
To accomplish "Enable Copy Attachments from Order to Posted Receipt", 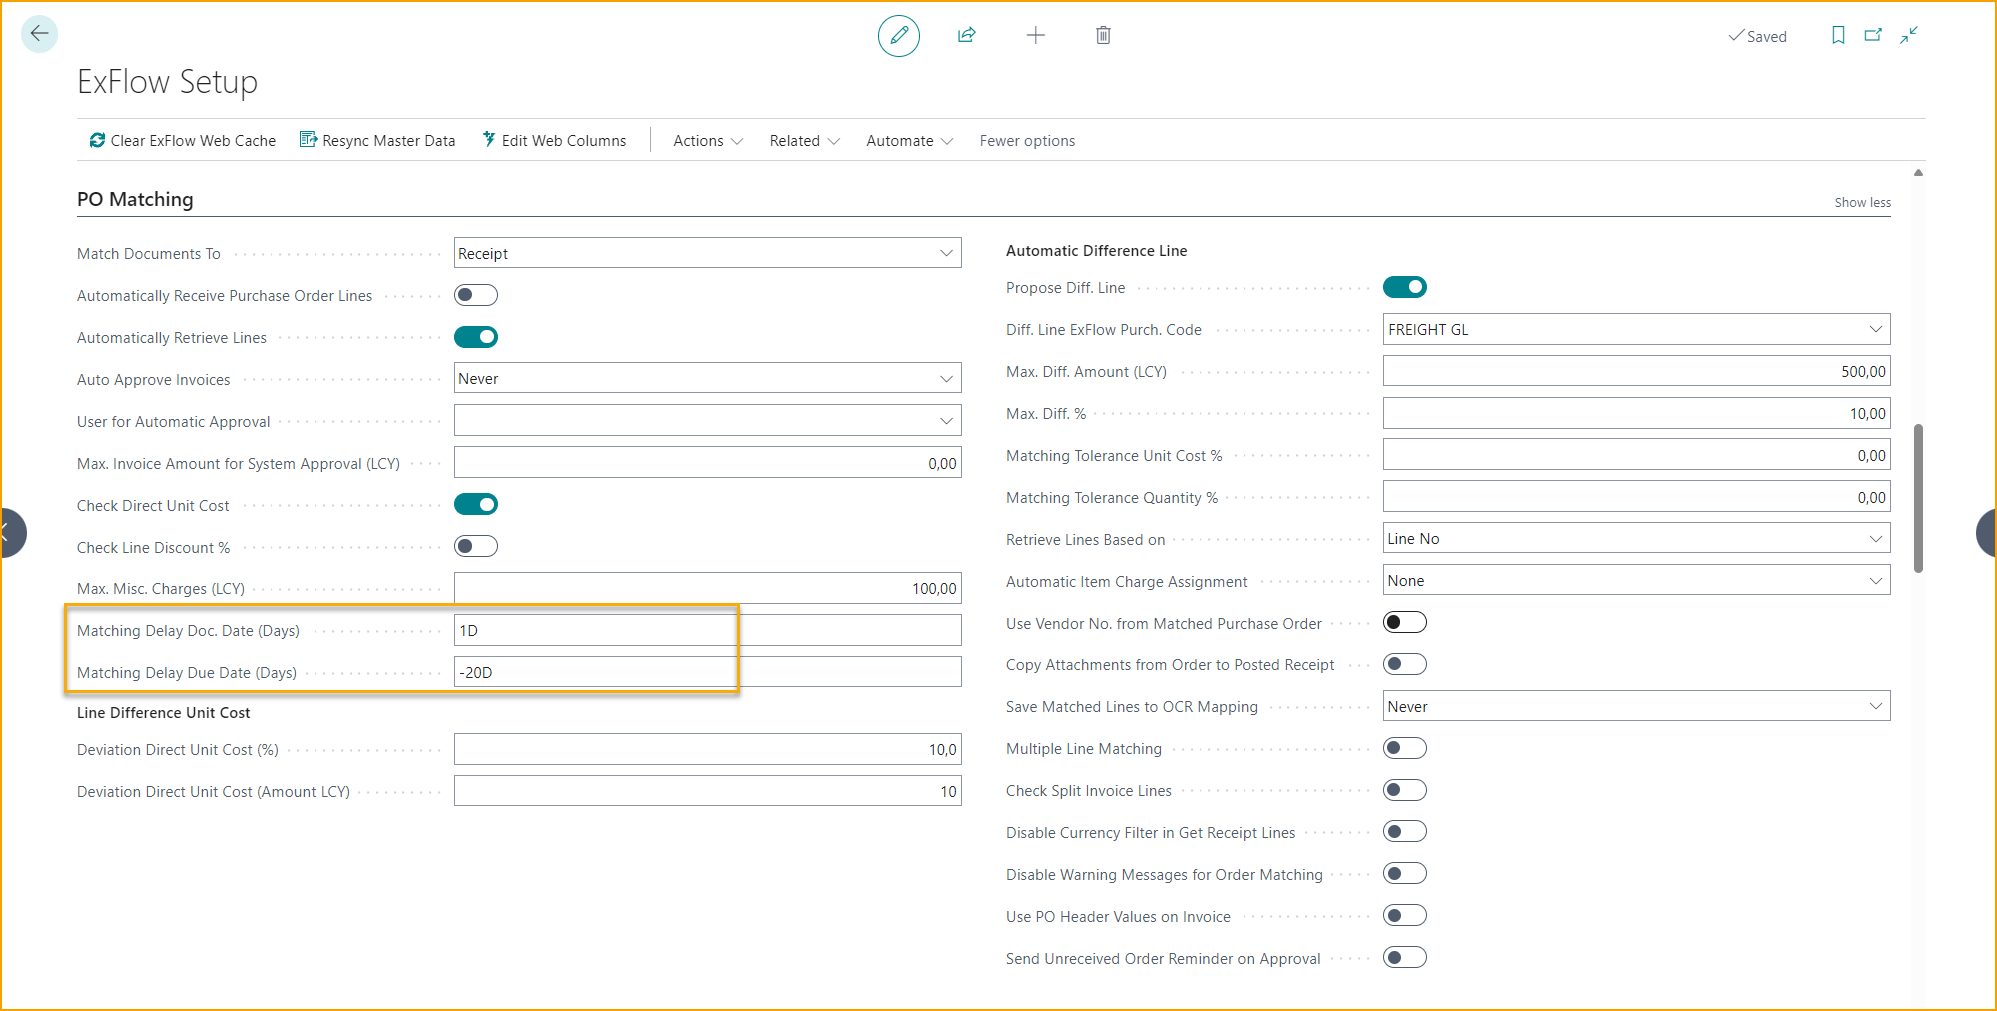I will 1405,664.
